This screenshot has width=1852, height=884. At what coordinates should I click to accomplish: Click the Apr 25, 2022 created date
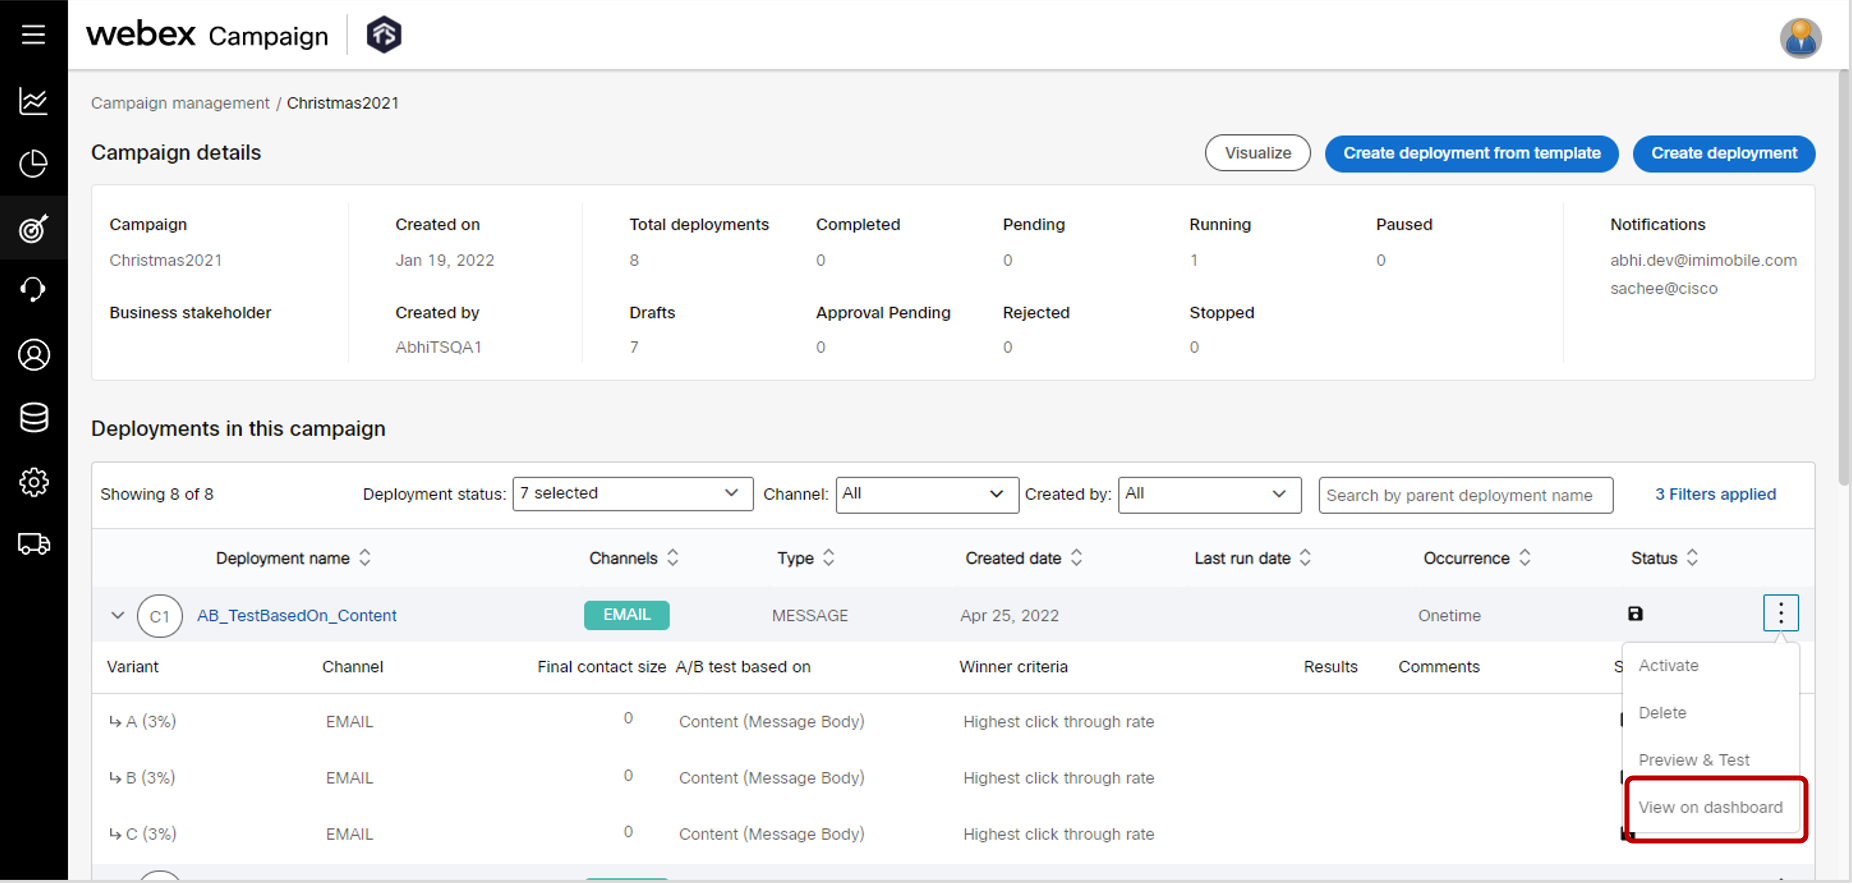(x=1009, y=615)
